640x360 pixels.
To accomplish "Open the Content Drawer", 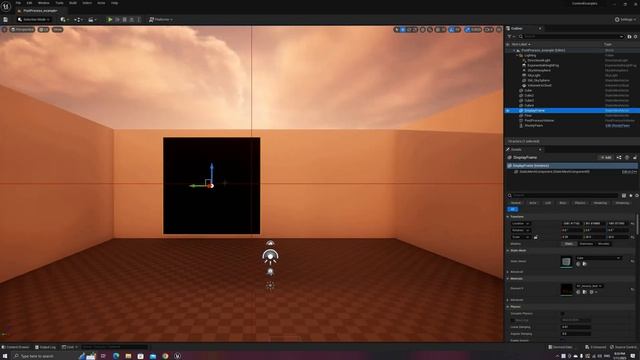I will coord(16,347).
